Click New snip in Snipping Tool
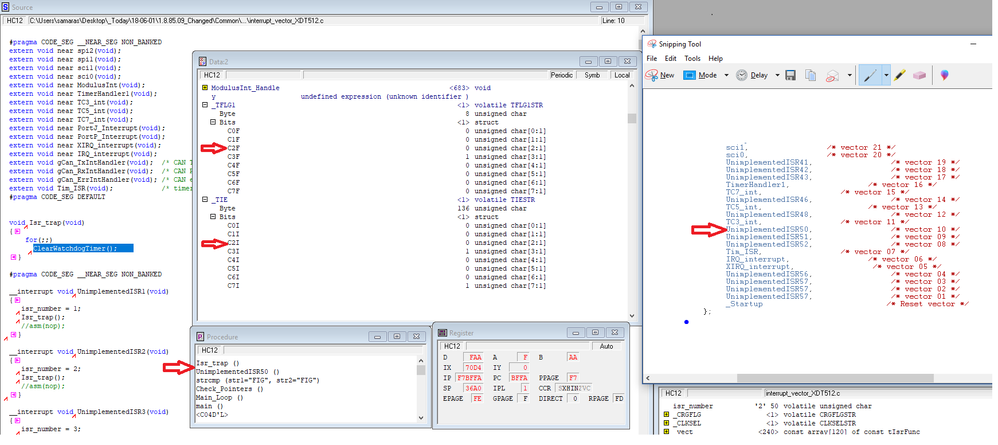This screenshot has height=445, width=998. pyautogui.click(x=659, y=75)
